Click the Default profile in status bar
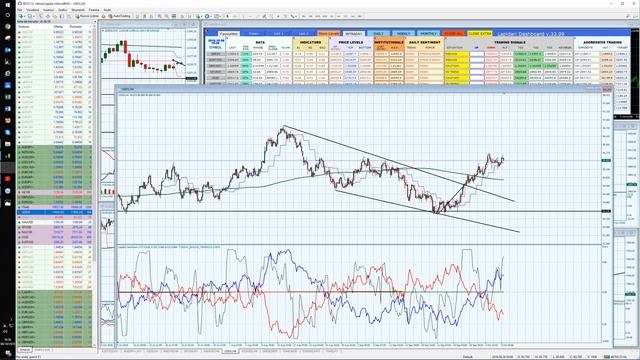 (467, 357)
